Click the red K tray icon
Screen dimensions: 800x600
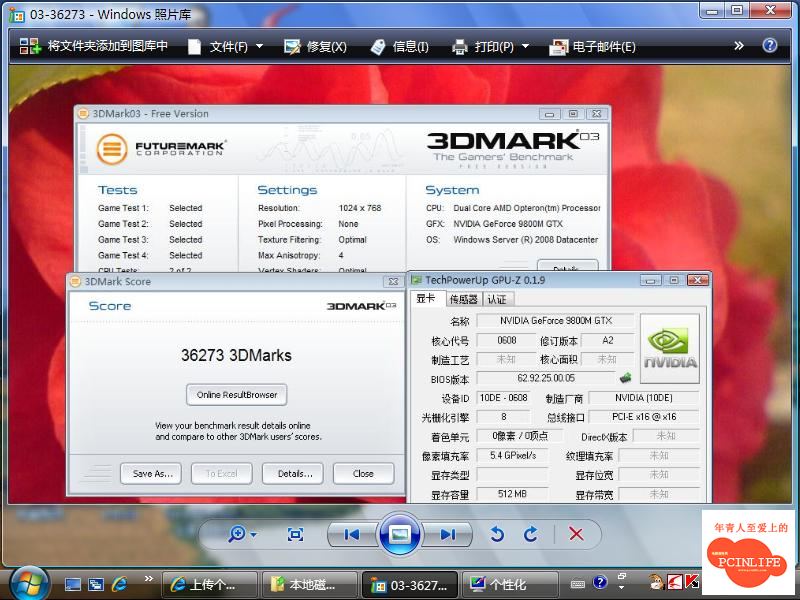(692, 582)
